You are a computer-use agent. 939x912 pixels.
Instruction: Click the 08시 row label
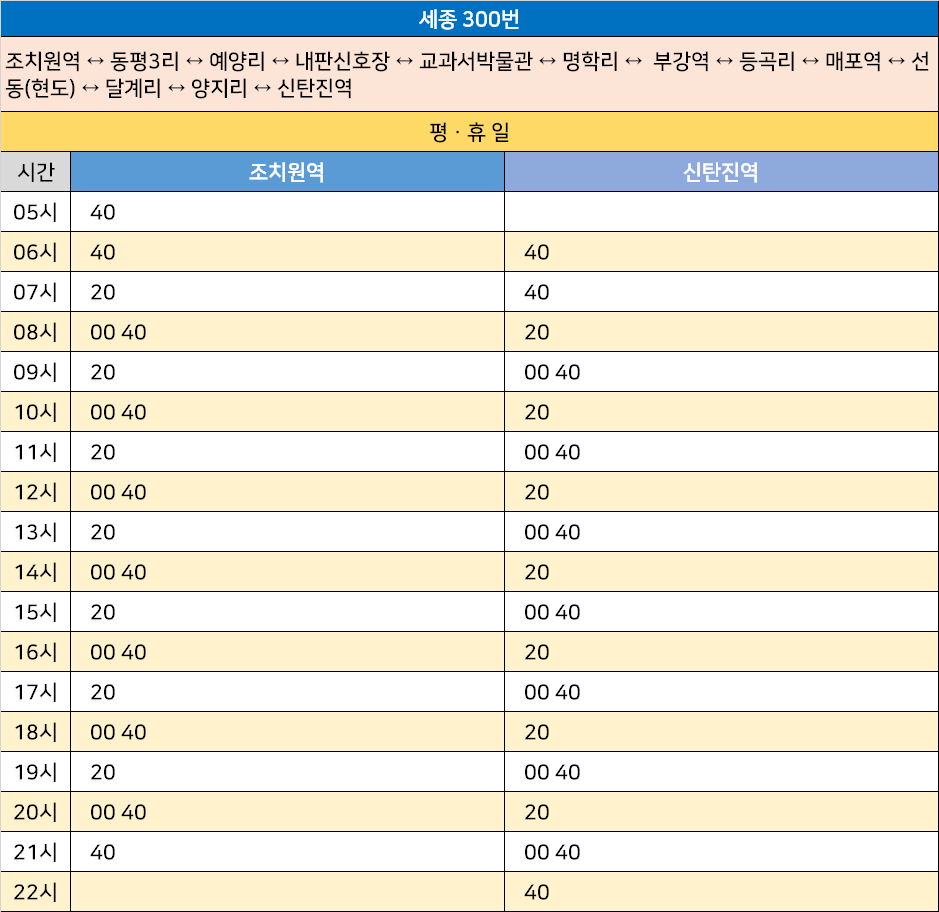(35, 332)
